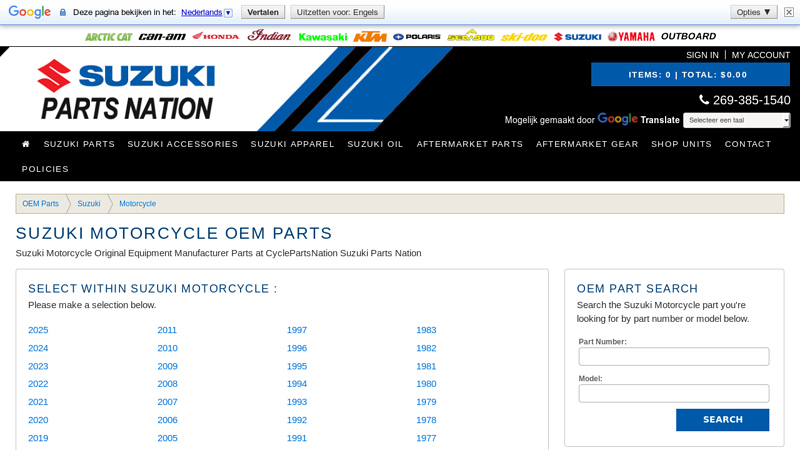Viewport: 800px width, 450px height.
Task: Open the SUZUKI PARTS menu
Action: (79, 144)
